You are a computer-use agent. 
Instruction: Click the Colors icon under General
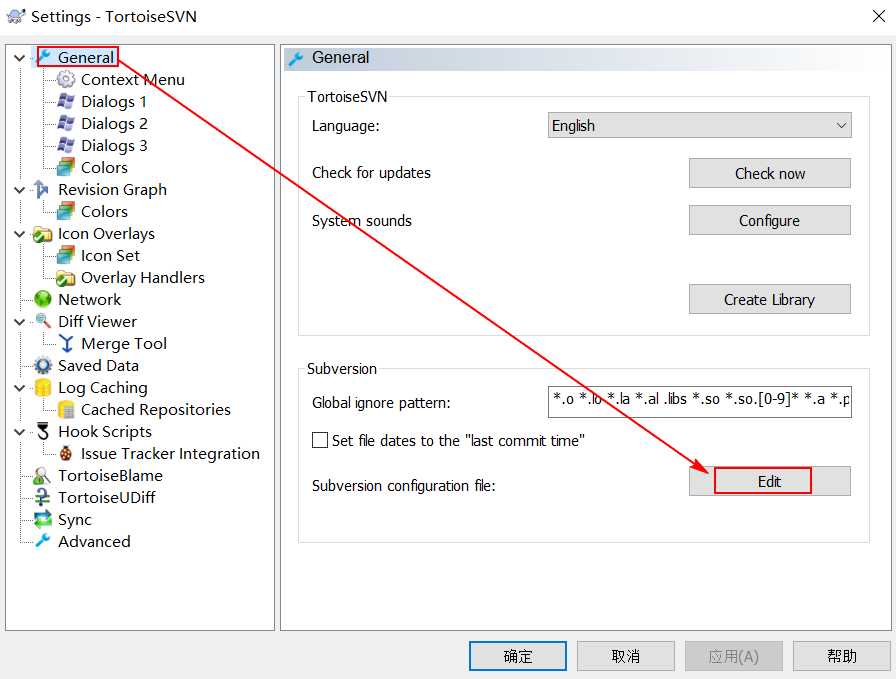point(66,167)
